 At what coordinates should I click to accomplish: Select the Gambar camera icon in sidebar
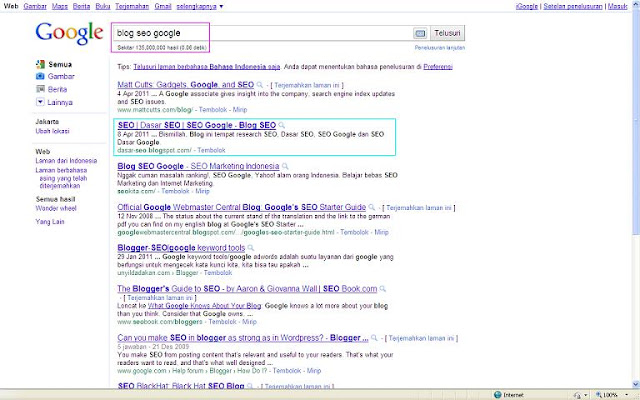(x=40, y=76)
